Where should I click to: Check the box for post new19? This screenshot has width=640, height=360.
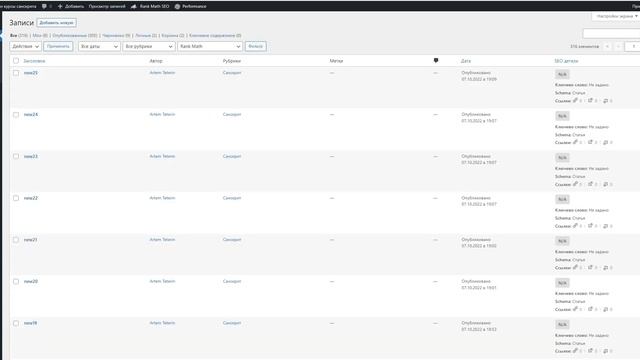pos(16,323)
